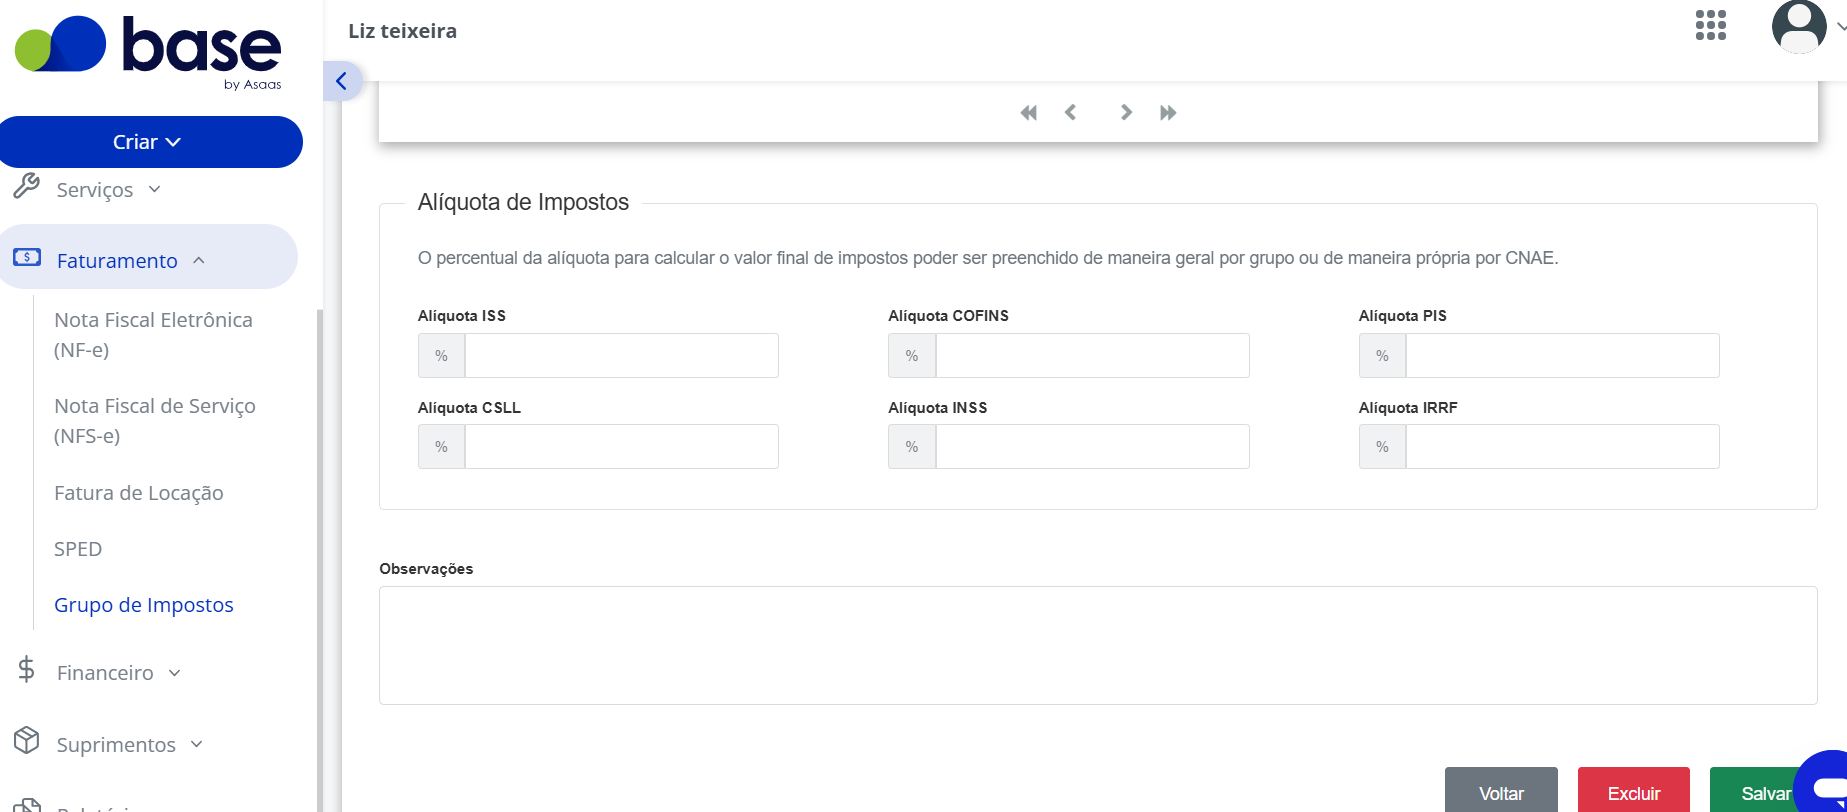
Task: Click the apps grid icon
Action: [x=1711, y=25]
